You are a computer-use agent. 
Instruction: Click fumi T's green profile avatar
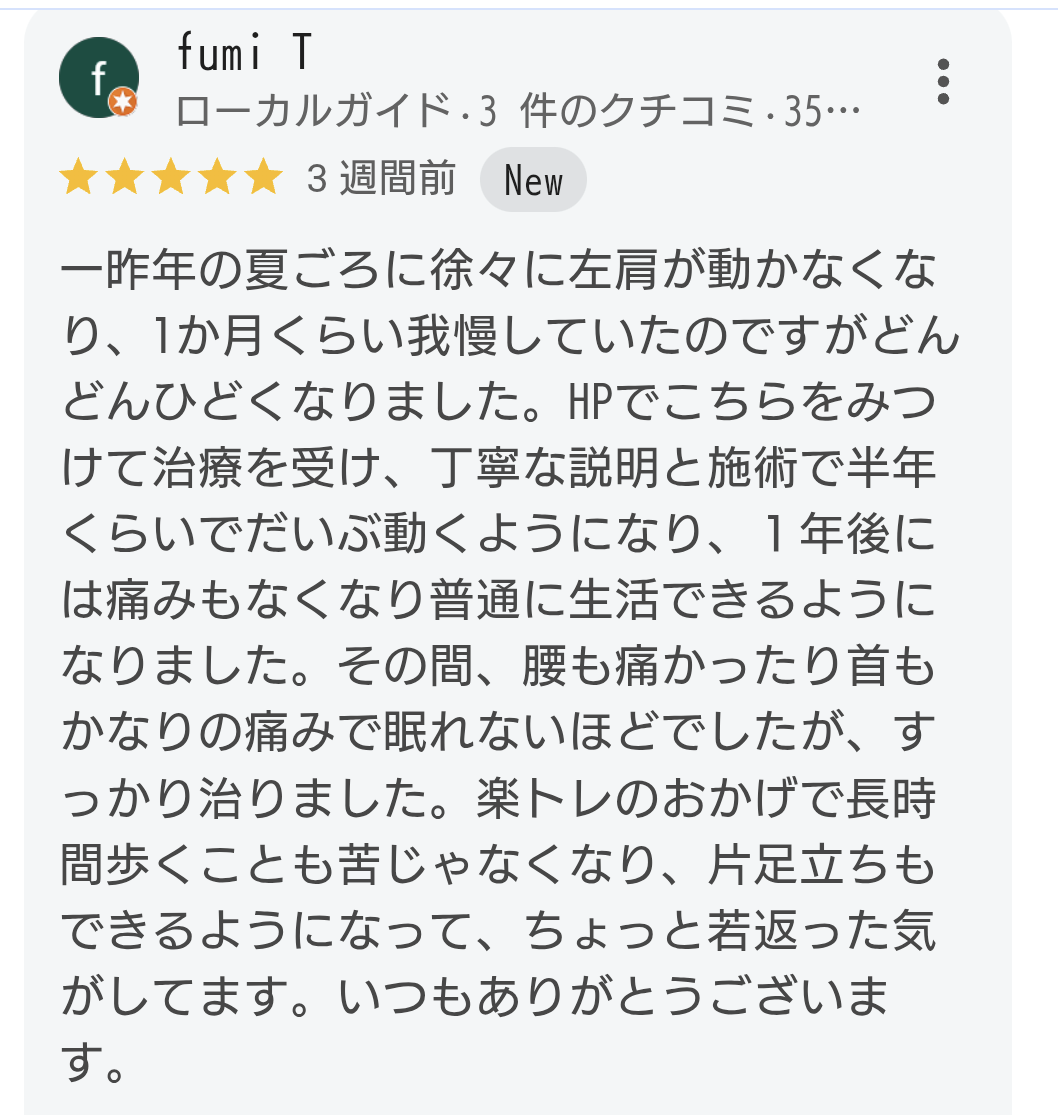(97, 78)
